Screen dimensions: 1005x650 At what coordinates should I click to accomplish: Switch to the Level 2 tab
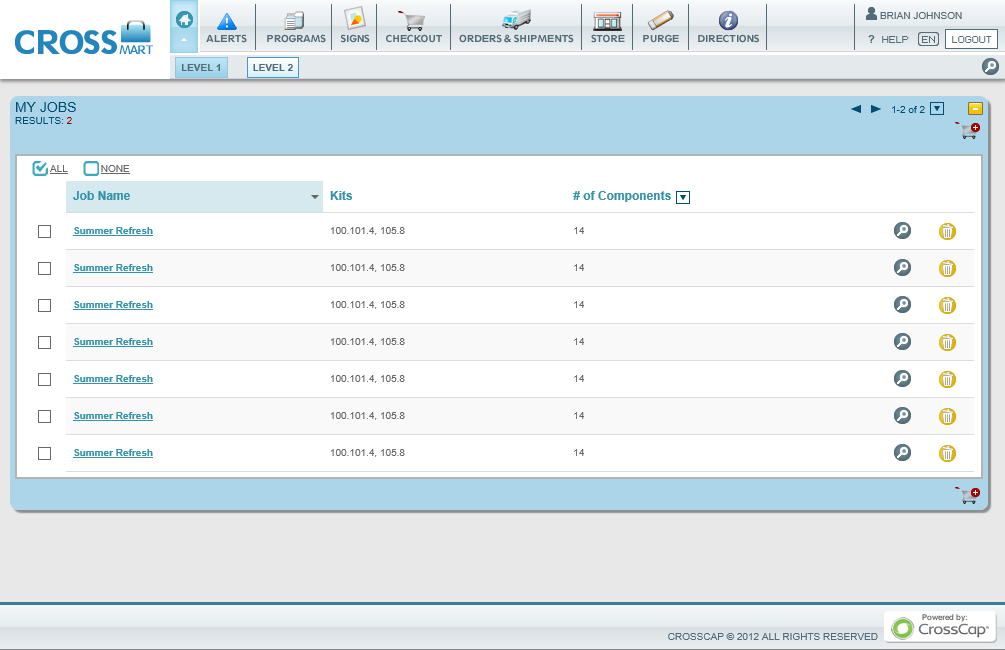point(273,68)
